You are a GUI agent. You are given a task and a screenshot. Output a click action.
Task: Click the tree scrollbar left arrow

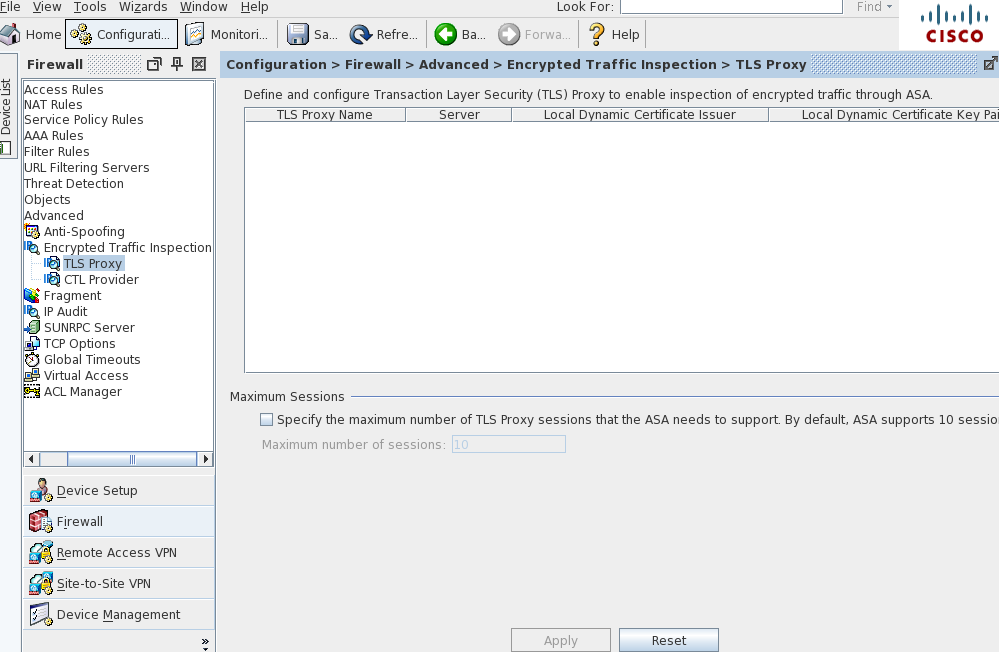pyautogui.click(x=31, y=459)
